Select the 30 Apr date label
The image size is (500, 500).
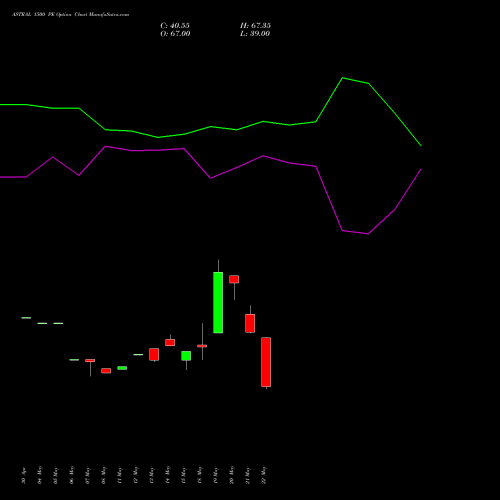click(x=23, y=476)
